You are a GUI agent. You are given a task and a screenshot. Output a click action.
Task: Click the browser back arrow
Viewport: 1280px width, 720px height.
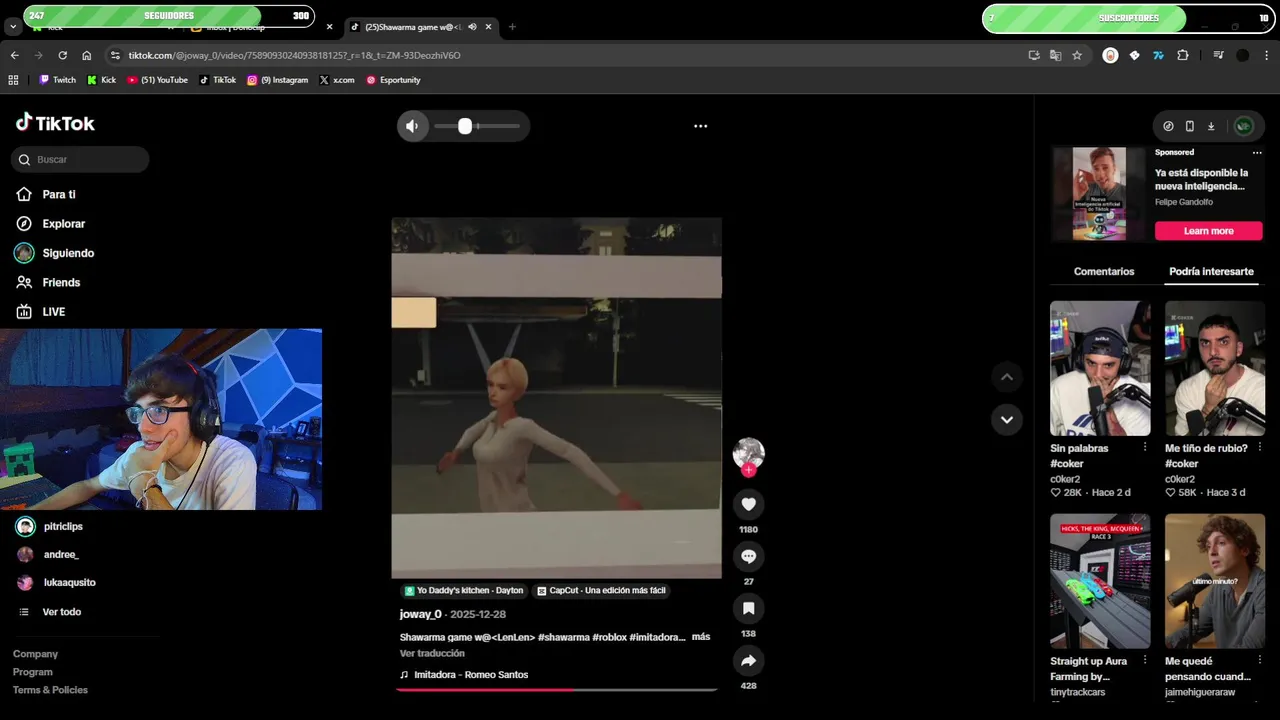[14, 55]
